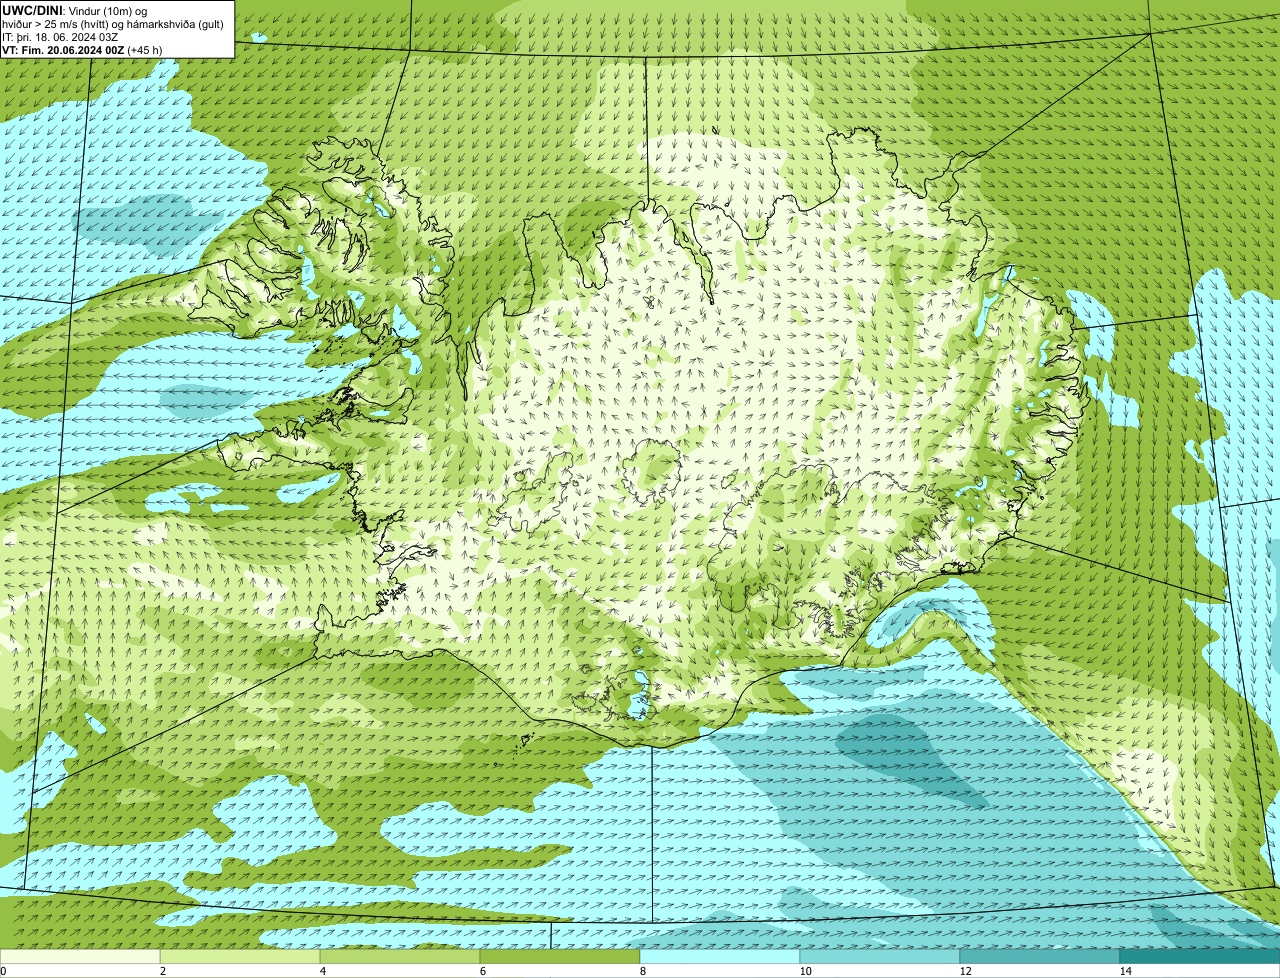Click the 4–6 m/s green legend swatch
Image resolution: width=1280 pixels, height=978 pixels.
pos(400,956)
